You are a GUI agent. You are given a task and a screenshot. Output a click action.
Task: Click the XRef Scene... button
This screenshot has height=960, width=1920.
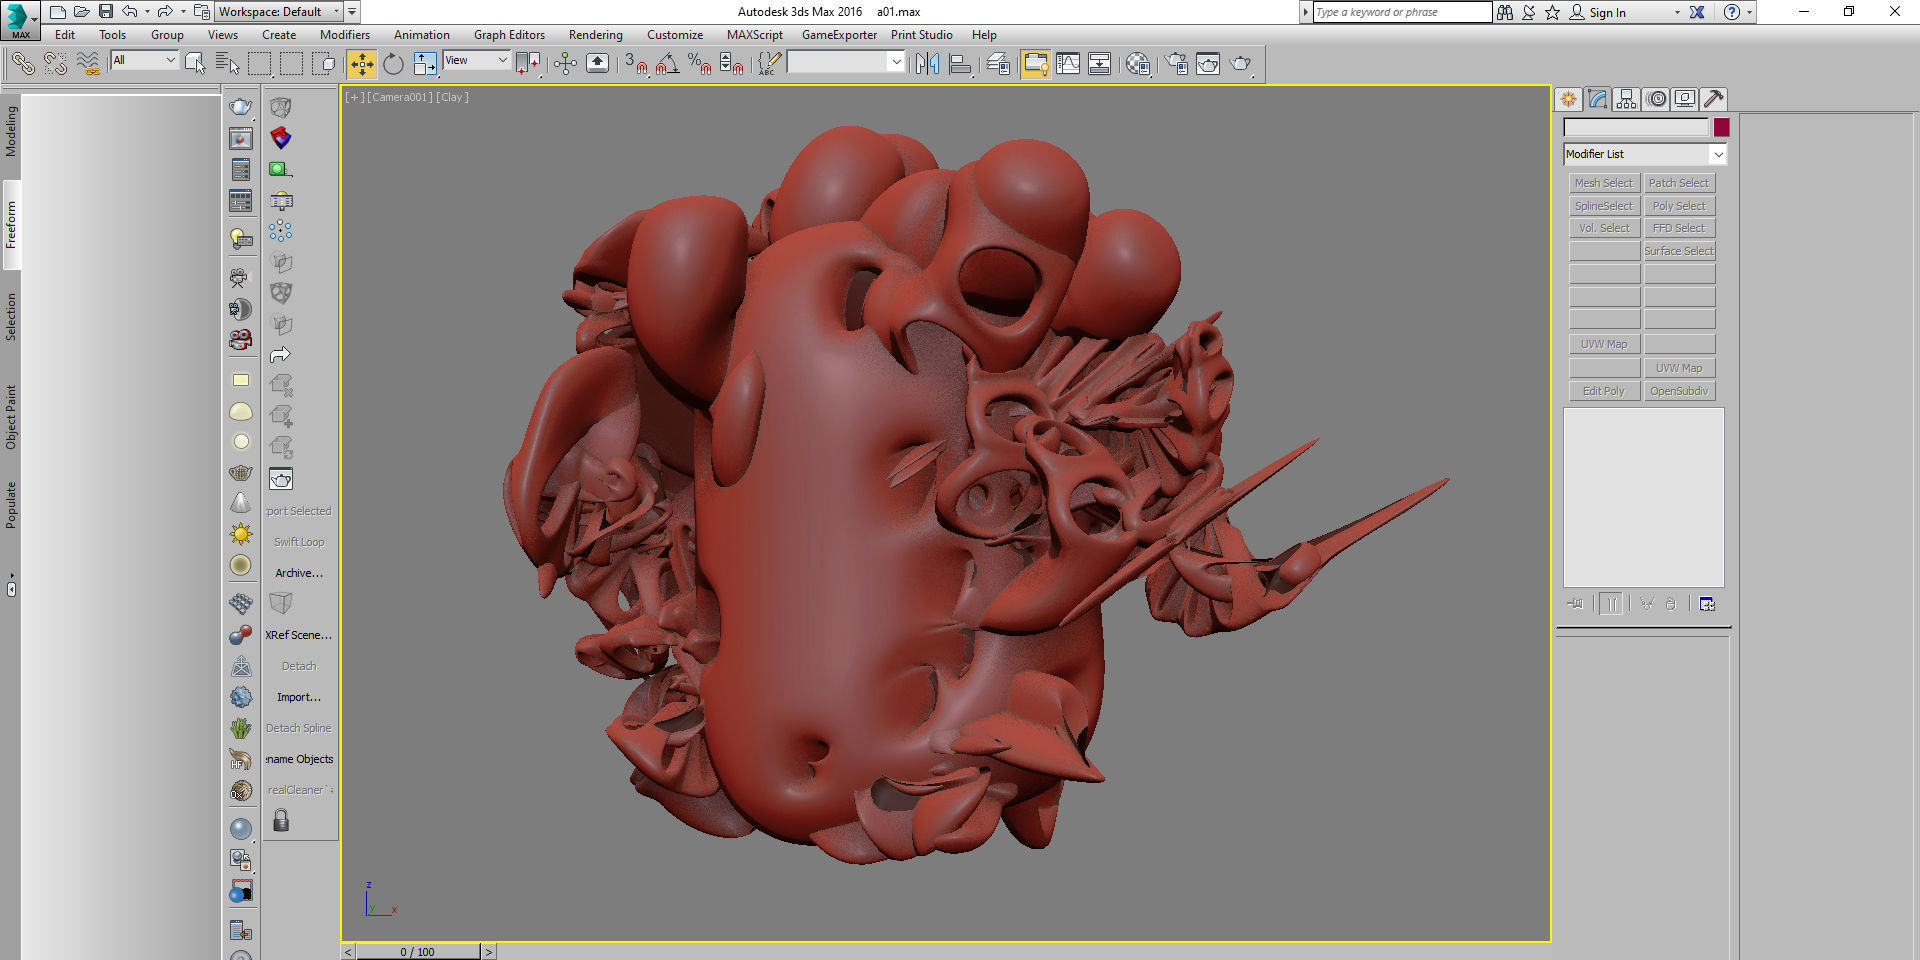(x=299, y=635)
